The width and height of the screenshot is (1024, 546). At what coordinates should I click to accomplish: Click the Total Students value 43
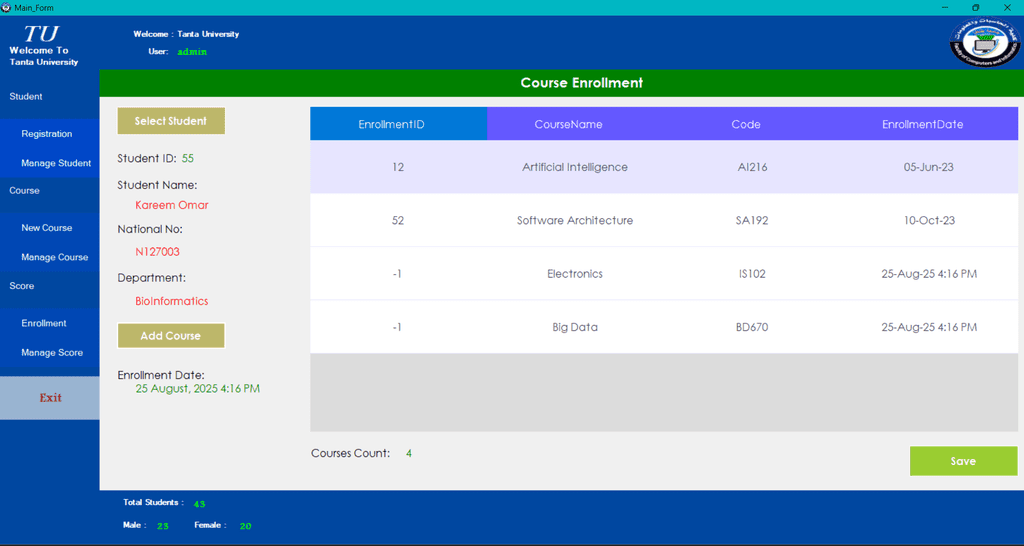(200, 504)
